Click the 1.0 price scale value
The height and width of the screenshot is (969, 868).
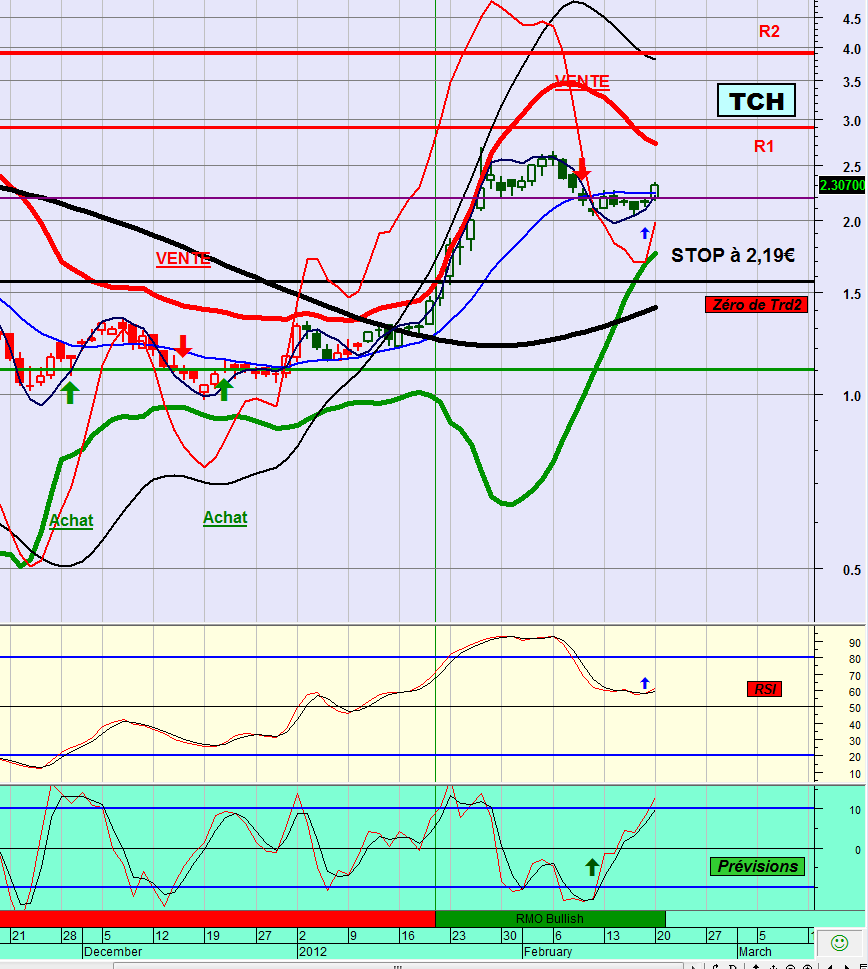[852, 396]
